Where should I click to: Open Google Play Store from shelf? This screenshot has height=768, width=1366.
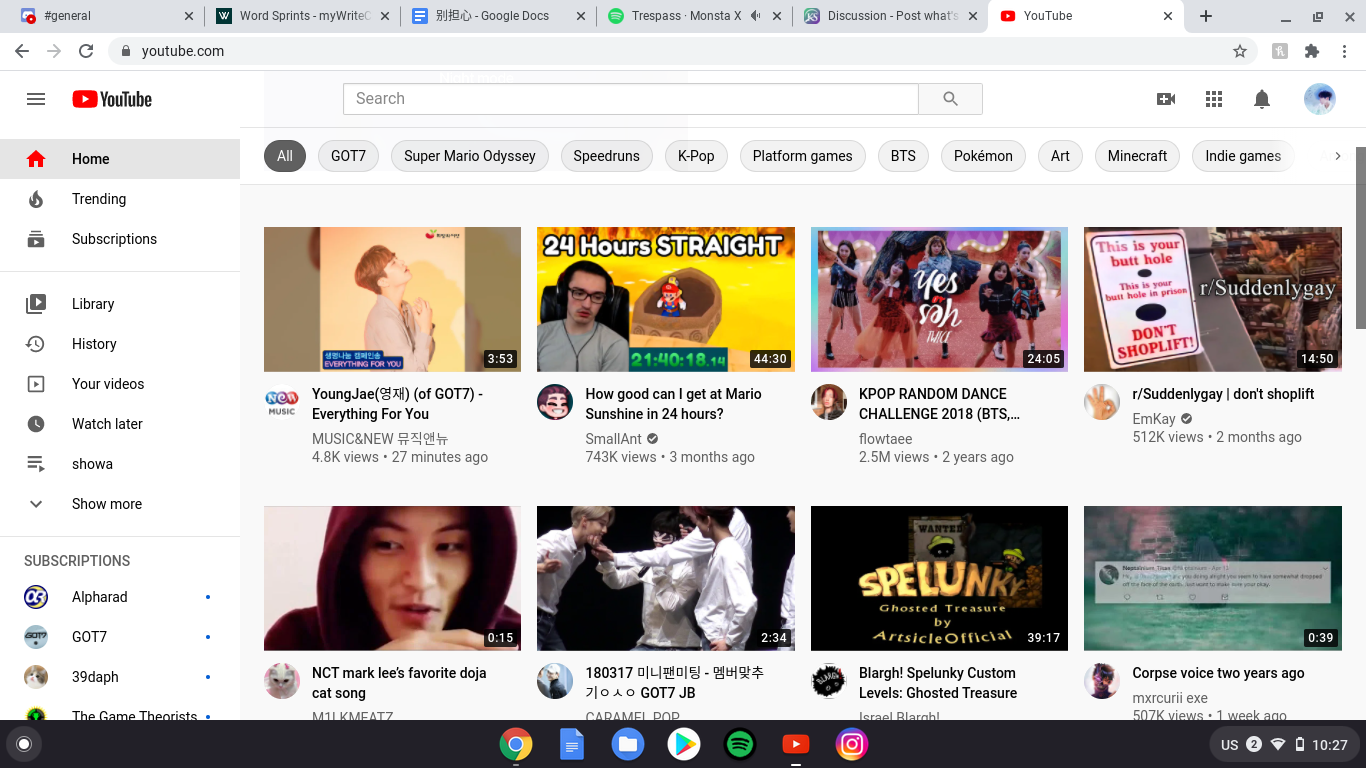point(684,744)
